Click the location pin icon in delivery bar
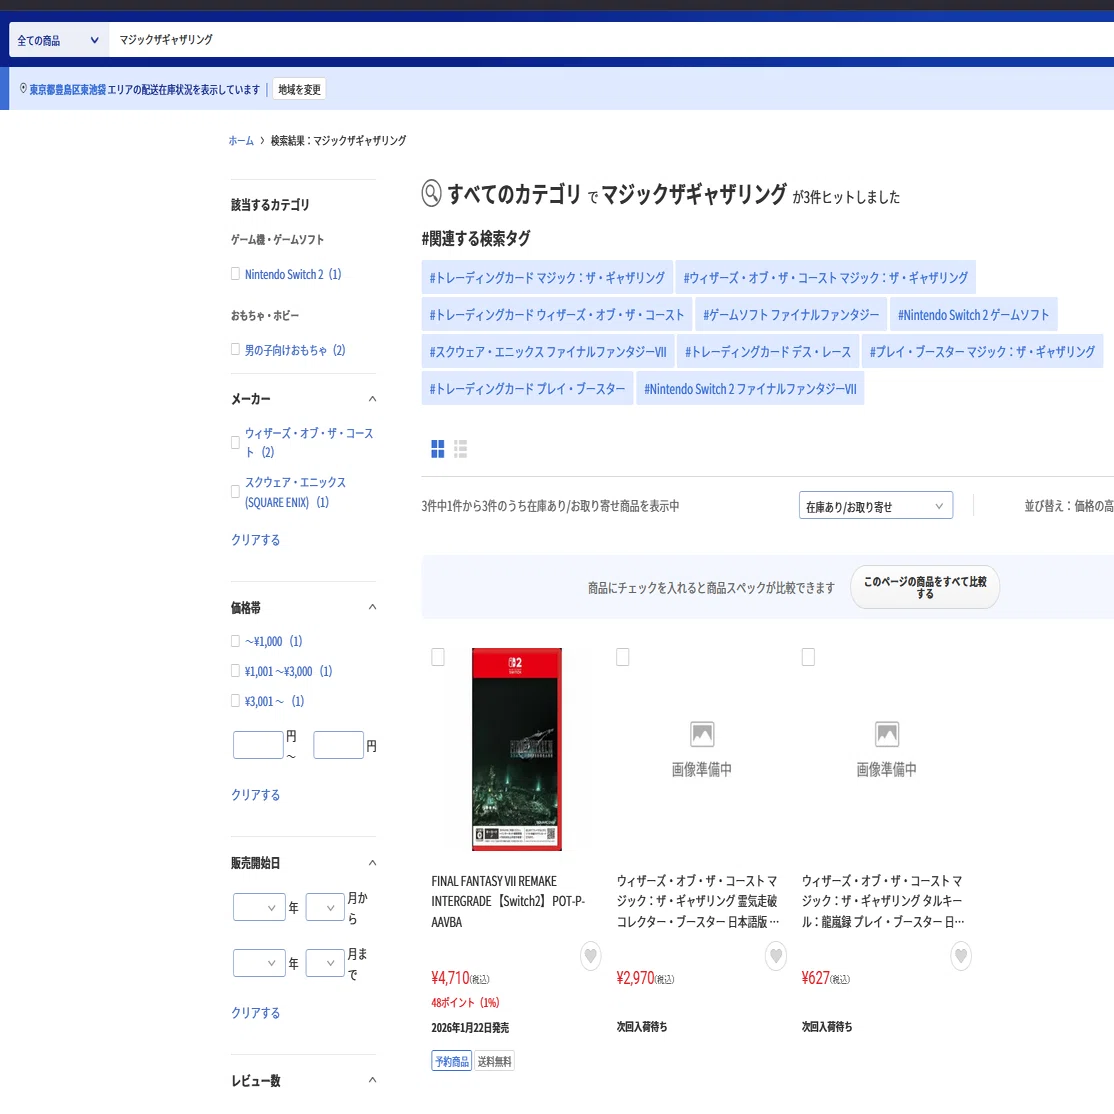This screenshot has width=1114, height=1114. pyautogui.click(x=23, y=89)
